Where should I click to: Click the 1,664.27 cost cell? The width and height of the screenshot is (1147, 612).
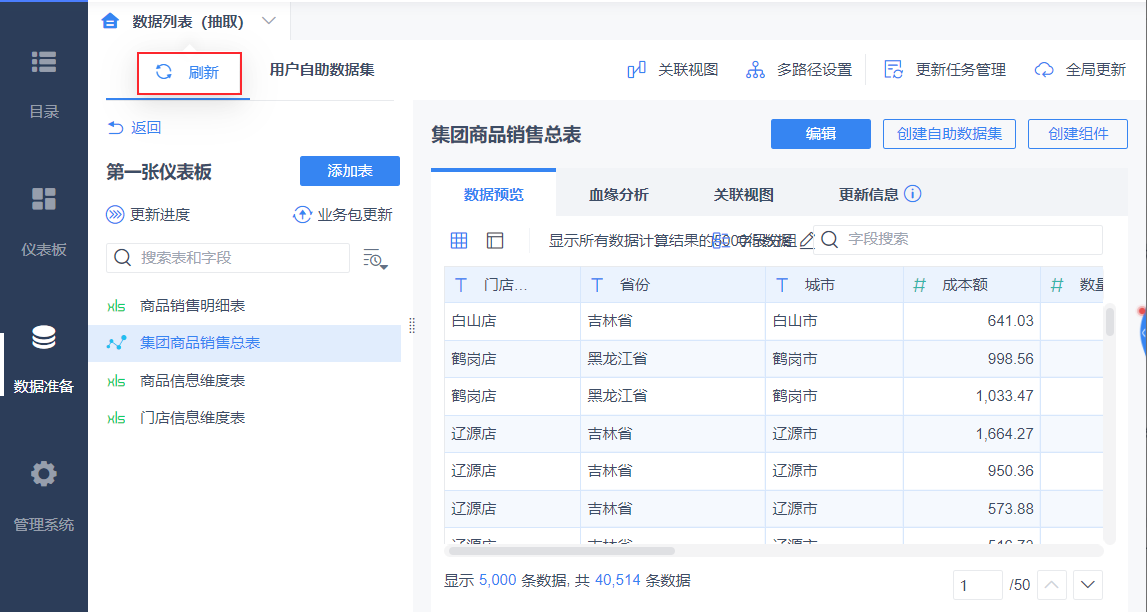point(972,434)
